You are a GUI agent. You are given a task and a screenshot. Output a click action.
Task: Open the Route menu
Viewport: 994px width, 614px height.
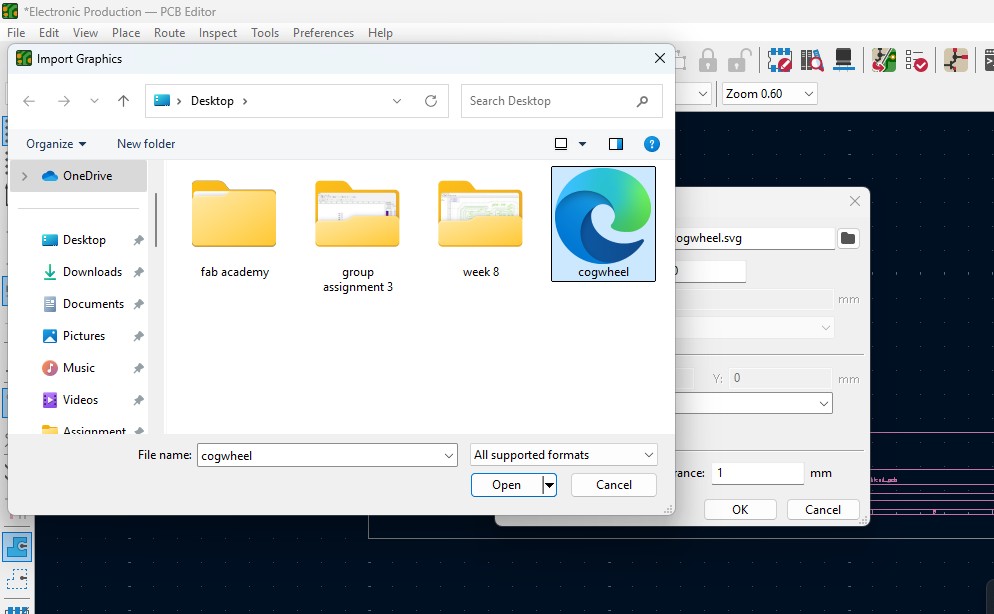point(169,33)
